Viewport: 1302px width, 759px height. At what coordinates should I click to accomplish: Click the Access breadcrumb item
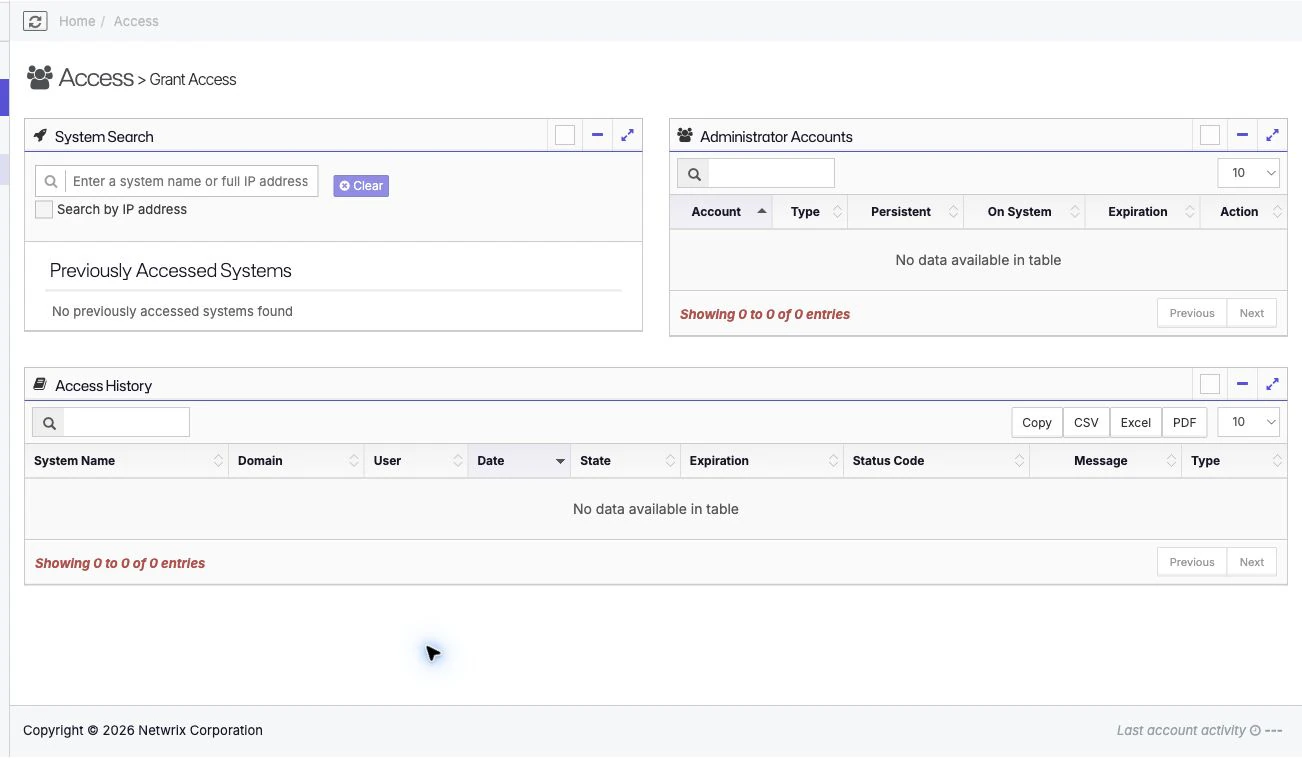tap(136, 21)
